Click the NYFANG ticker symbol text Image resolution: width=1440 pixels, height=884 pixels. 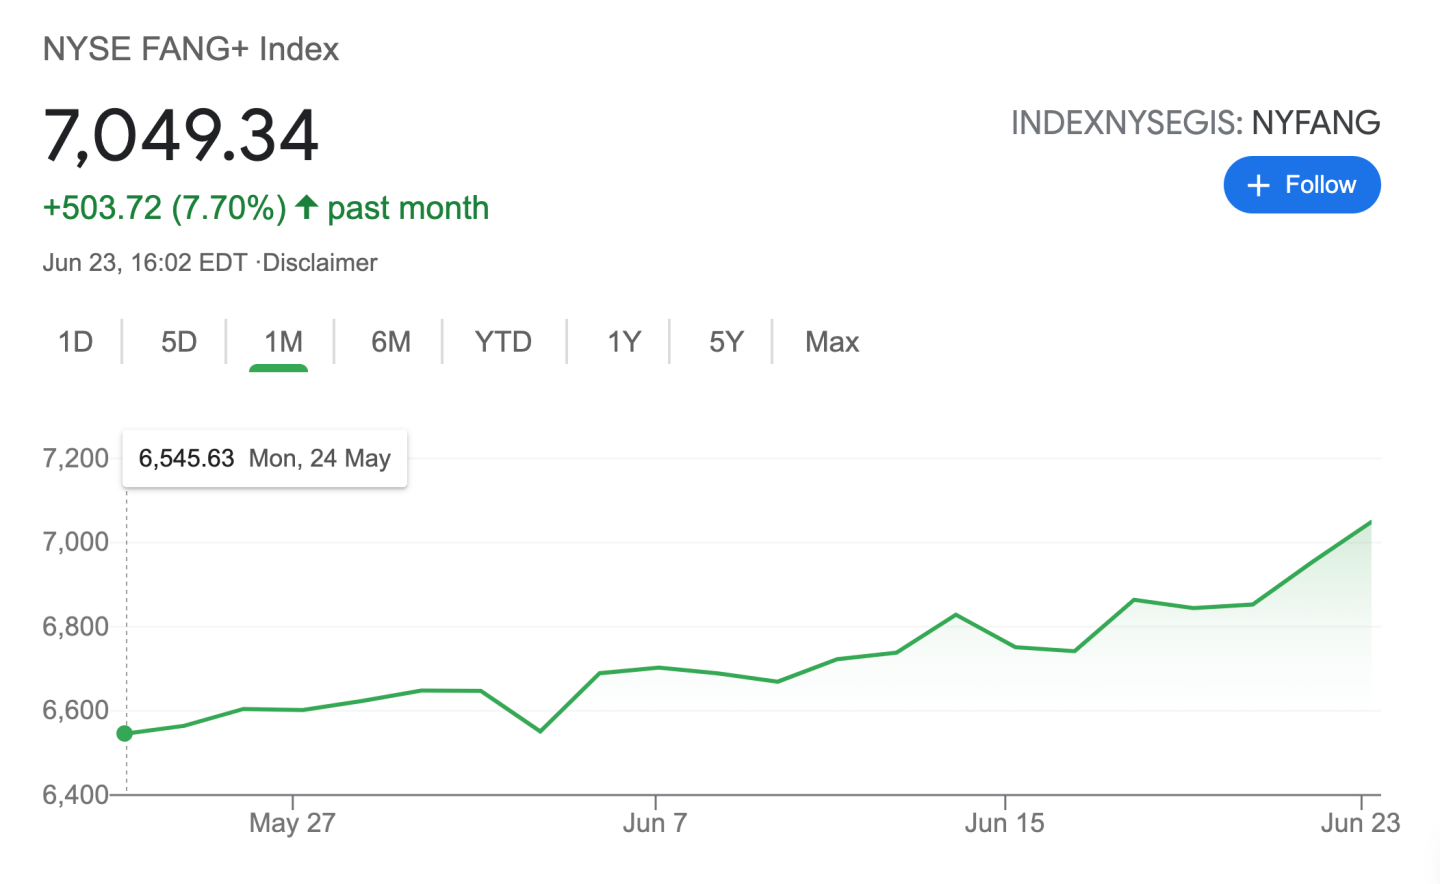point(1315,123)
